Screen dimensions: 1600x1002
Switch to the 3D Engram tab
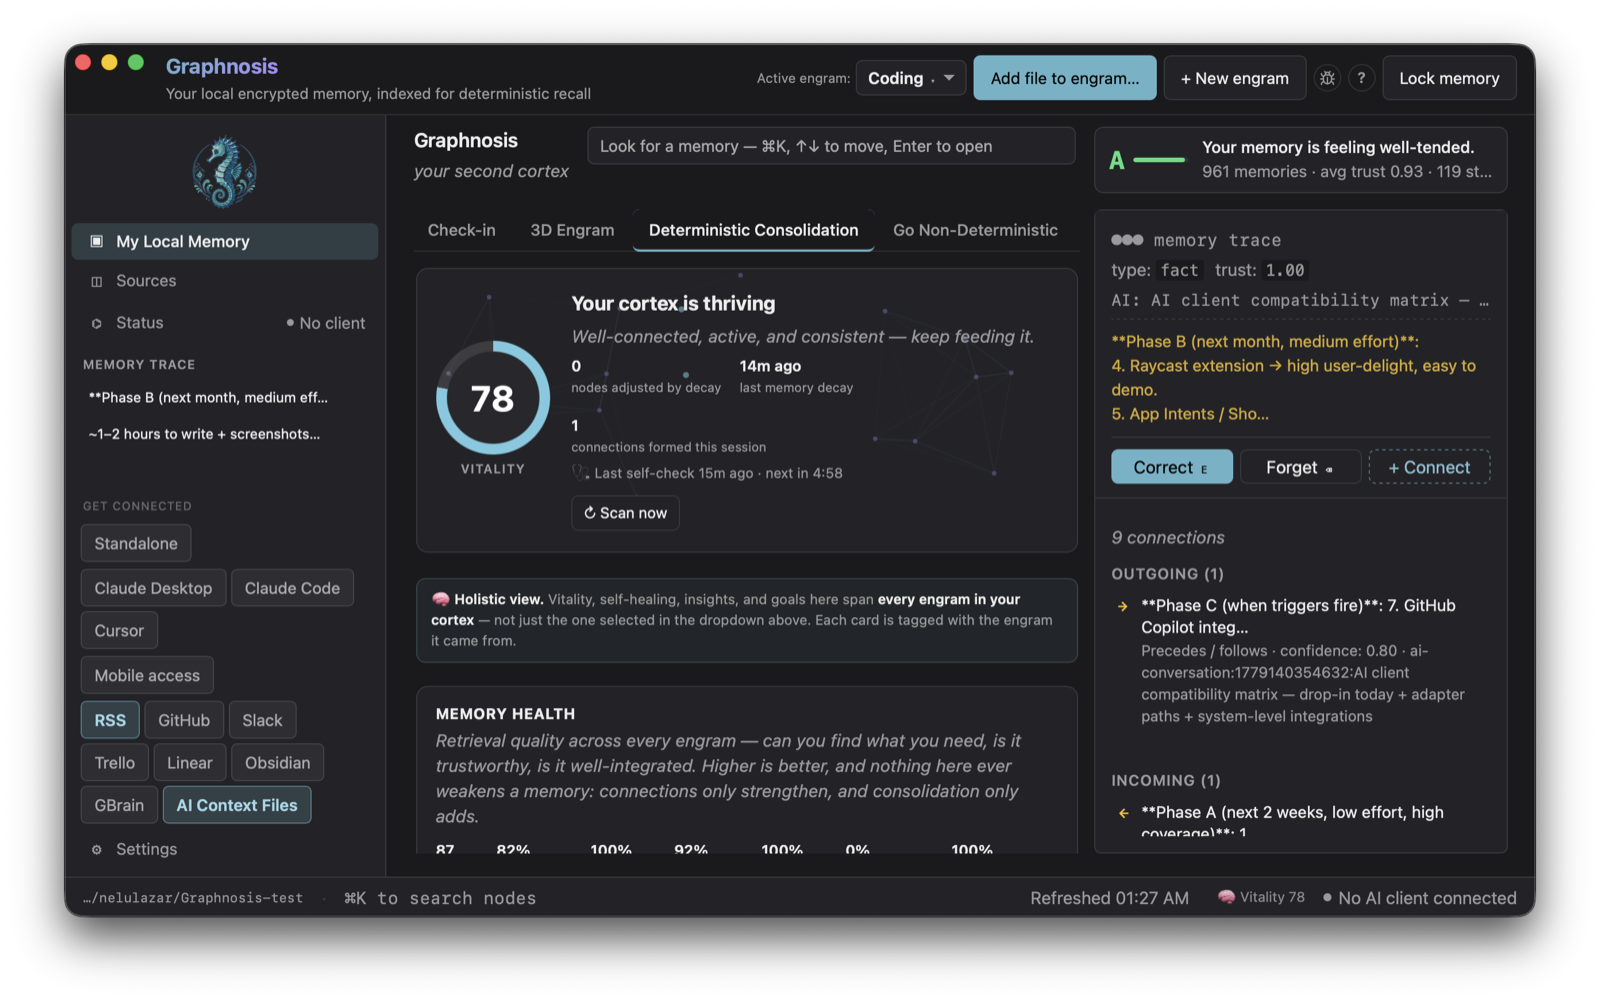click(572, 230)
